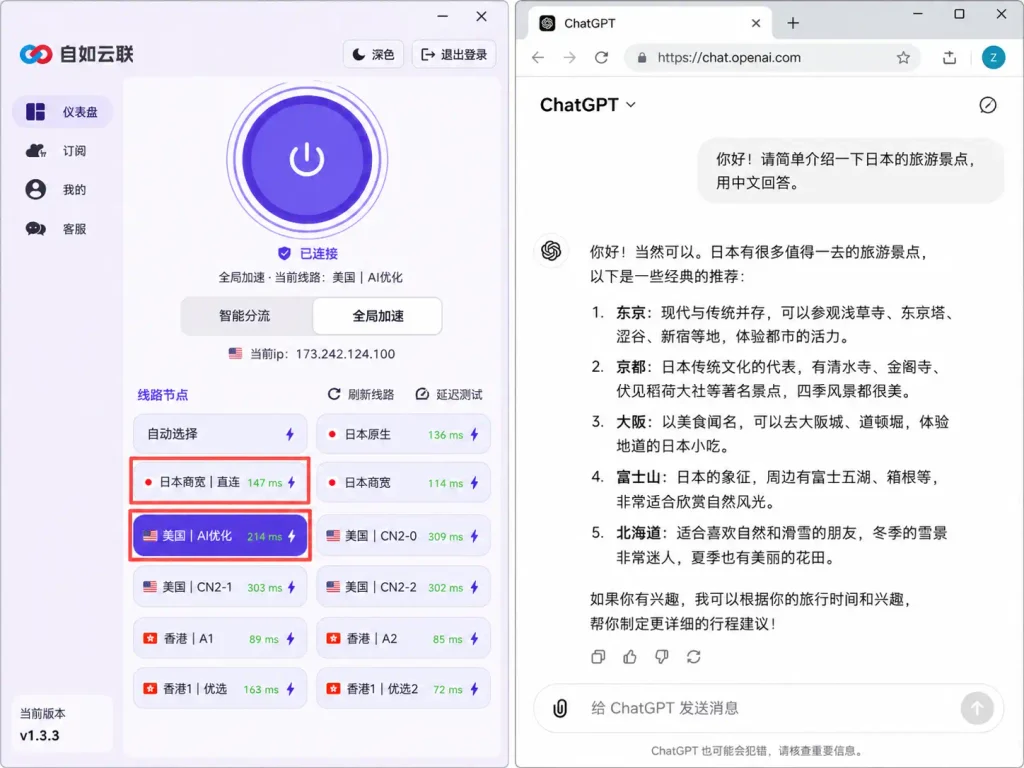Screen dimensions: 1024x768
Task: Switch to 深色 dark mode
Action: [x=374, y=54]
